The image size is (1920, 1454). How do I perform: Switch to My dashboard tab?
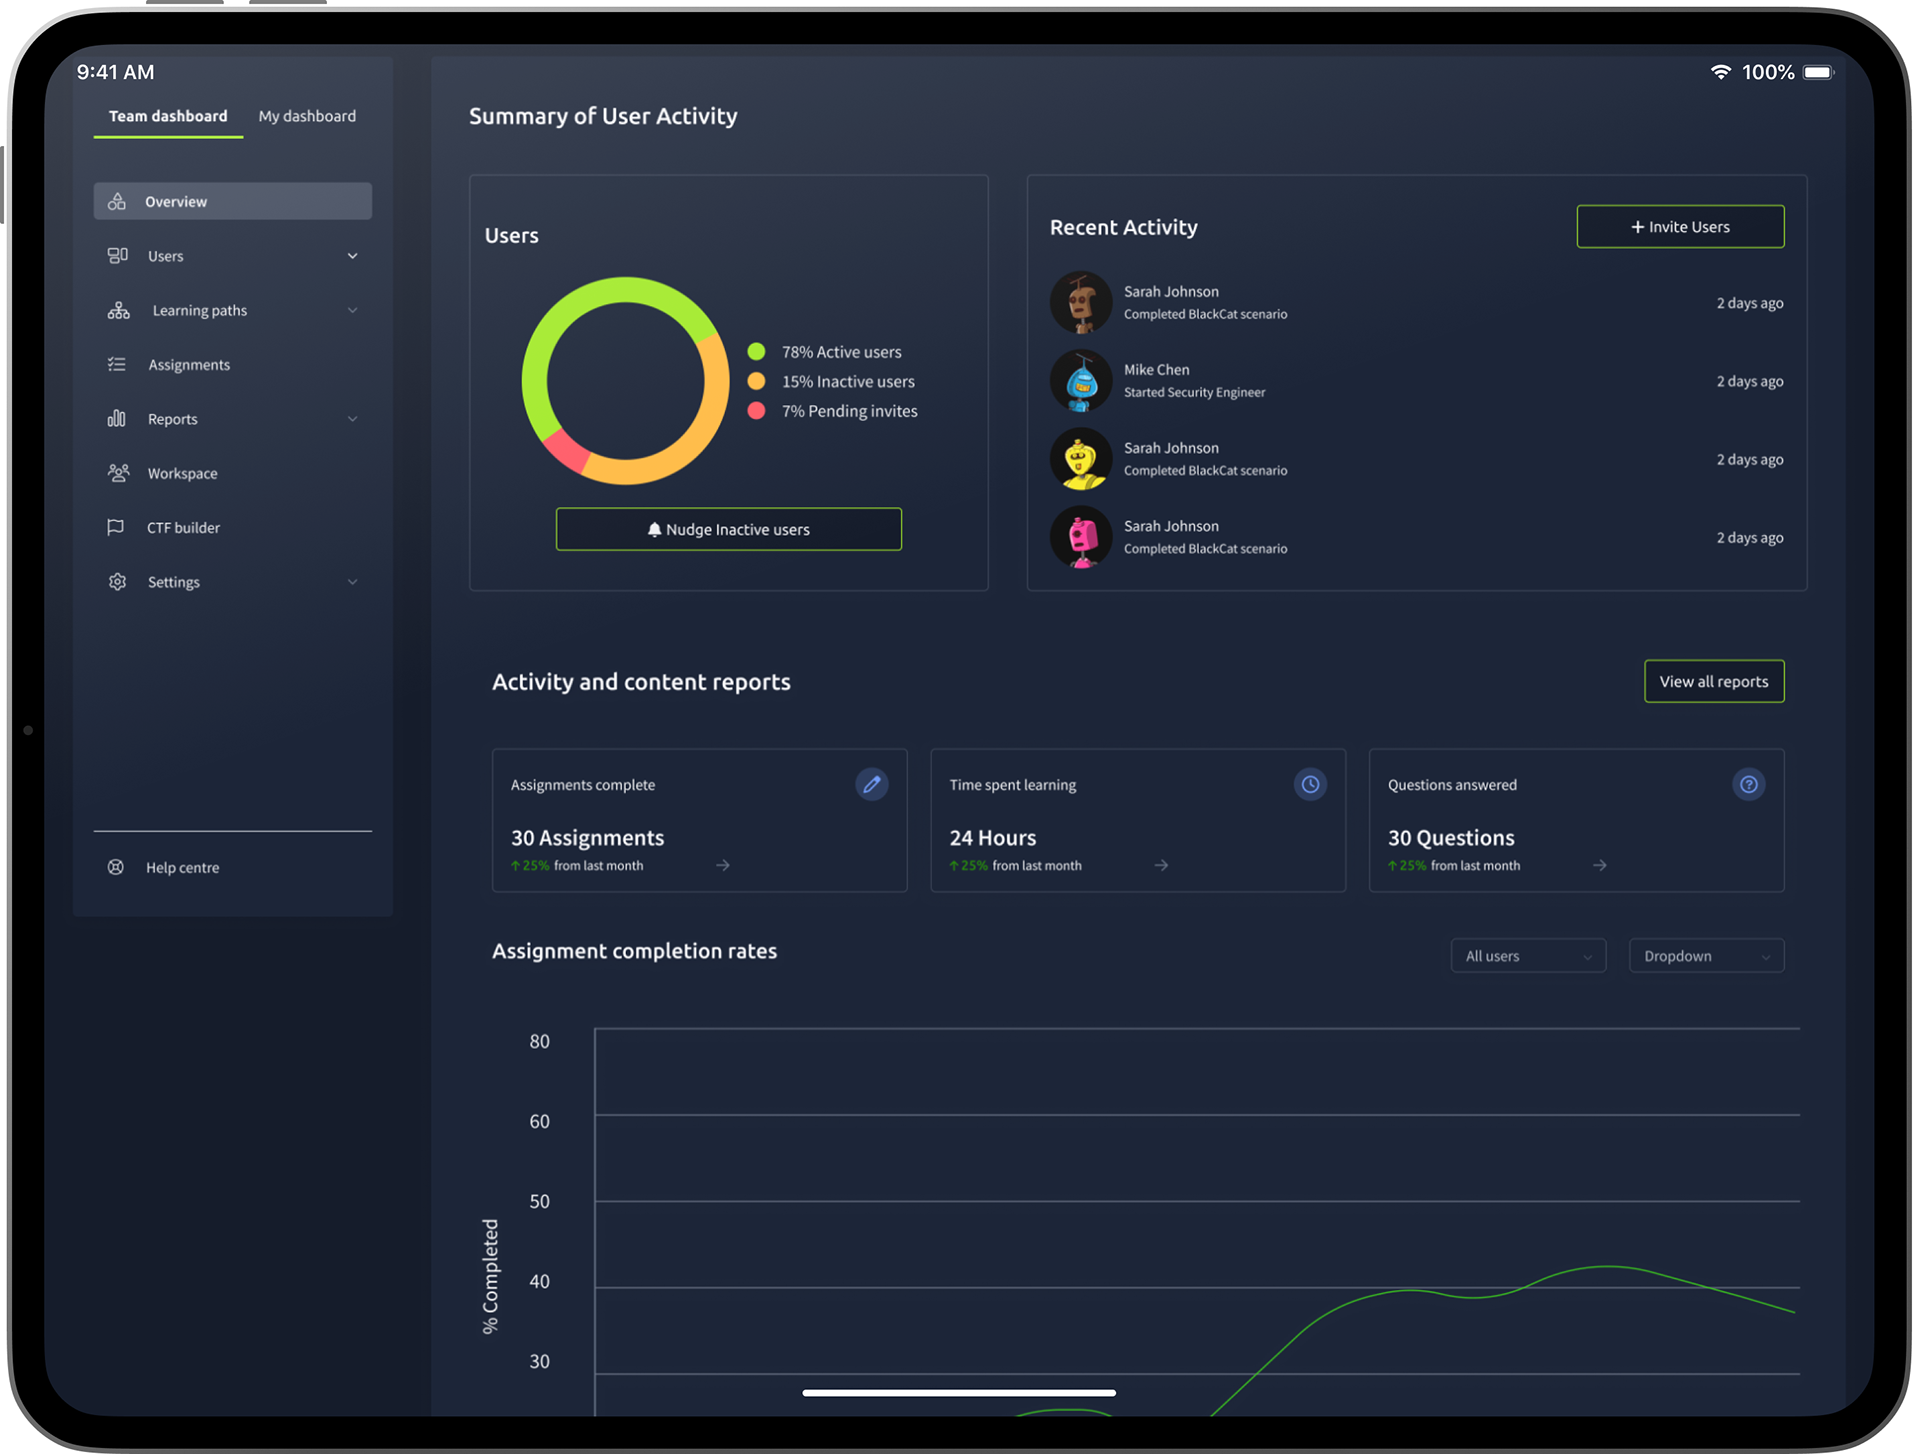(x=307, y=116)
